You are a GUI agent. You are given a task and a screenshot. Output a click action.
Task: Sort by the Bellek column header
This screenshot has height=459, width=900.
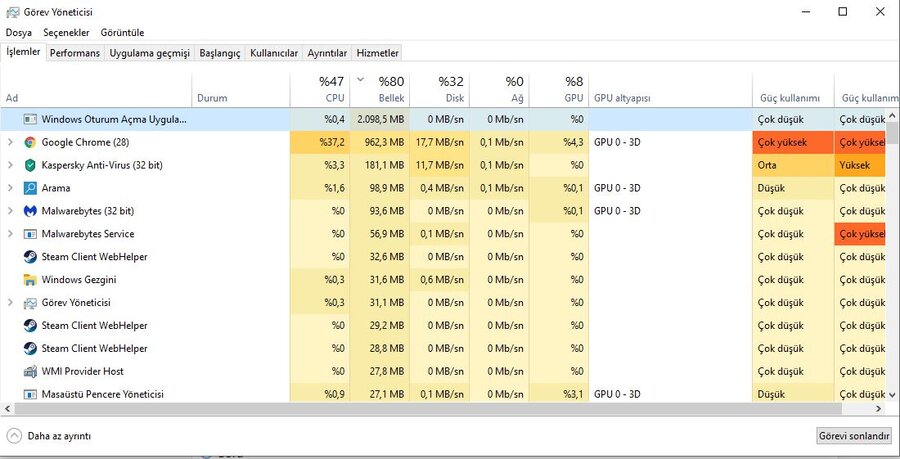point(380,90)
